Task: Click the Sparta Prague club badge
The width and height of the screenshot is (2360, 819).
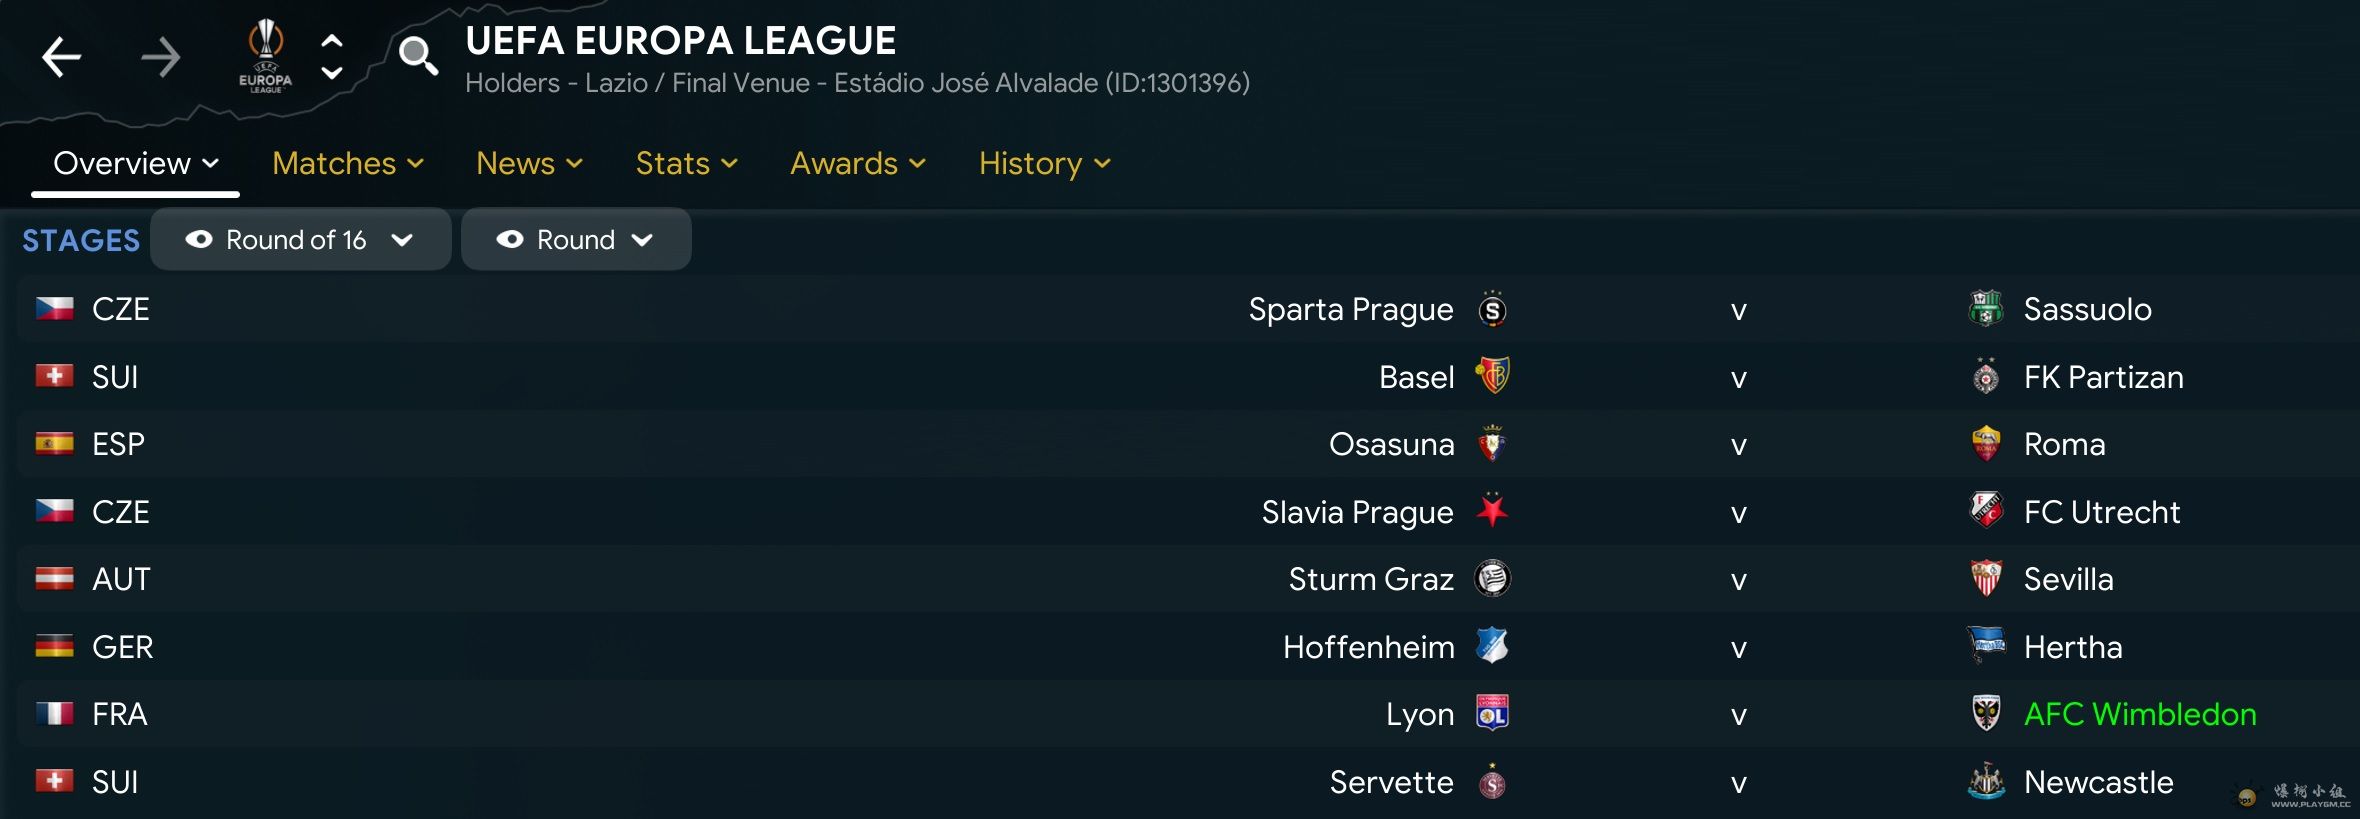Action: [1492, 310]
